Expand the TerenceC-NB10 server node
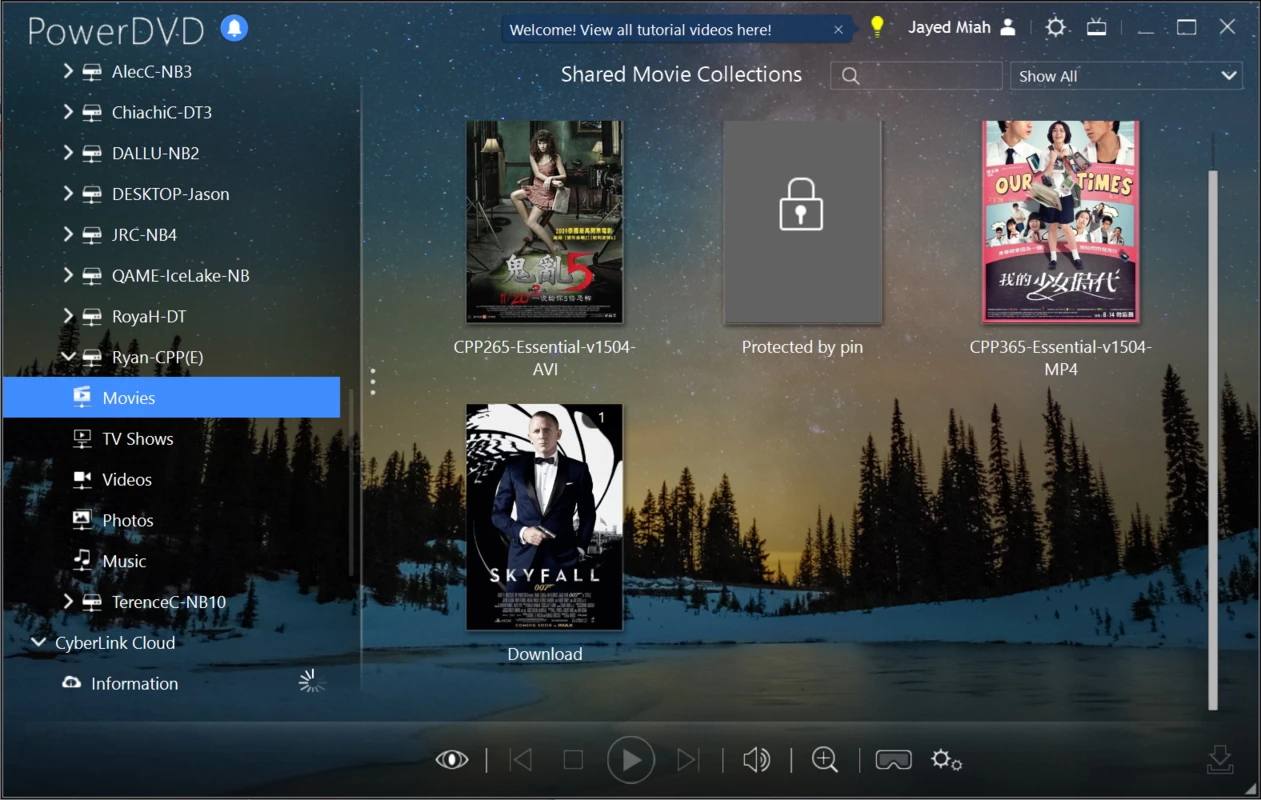The height and width of the screenshot is (800, 1261). click(68, 602)
